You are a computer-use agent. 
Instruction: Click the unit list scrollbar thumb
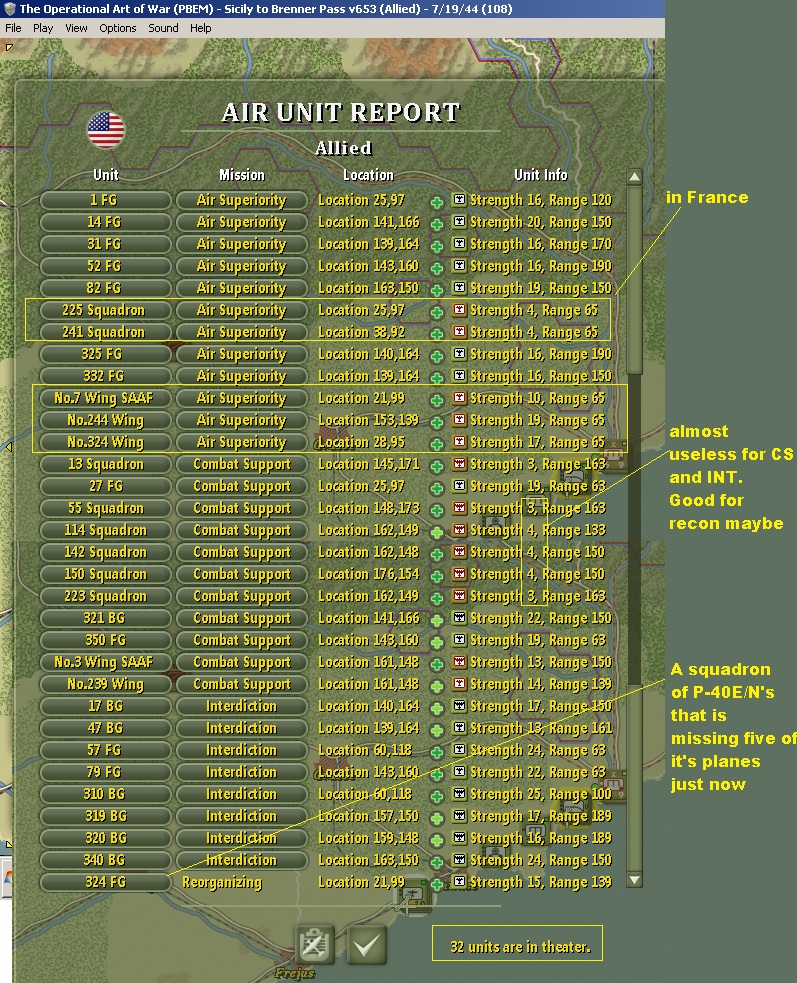tap(635, 280)
